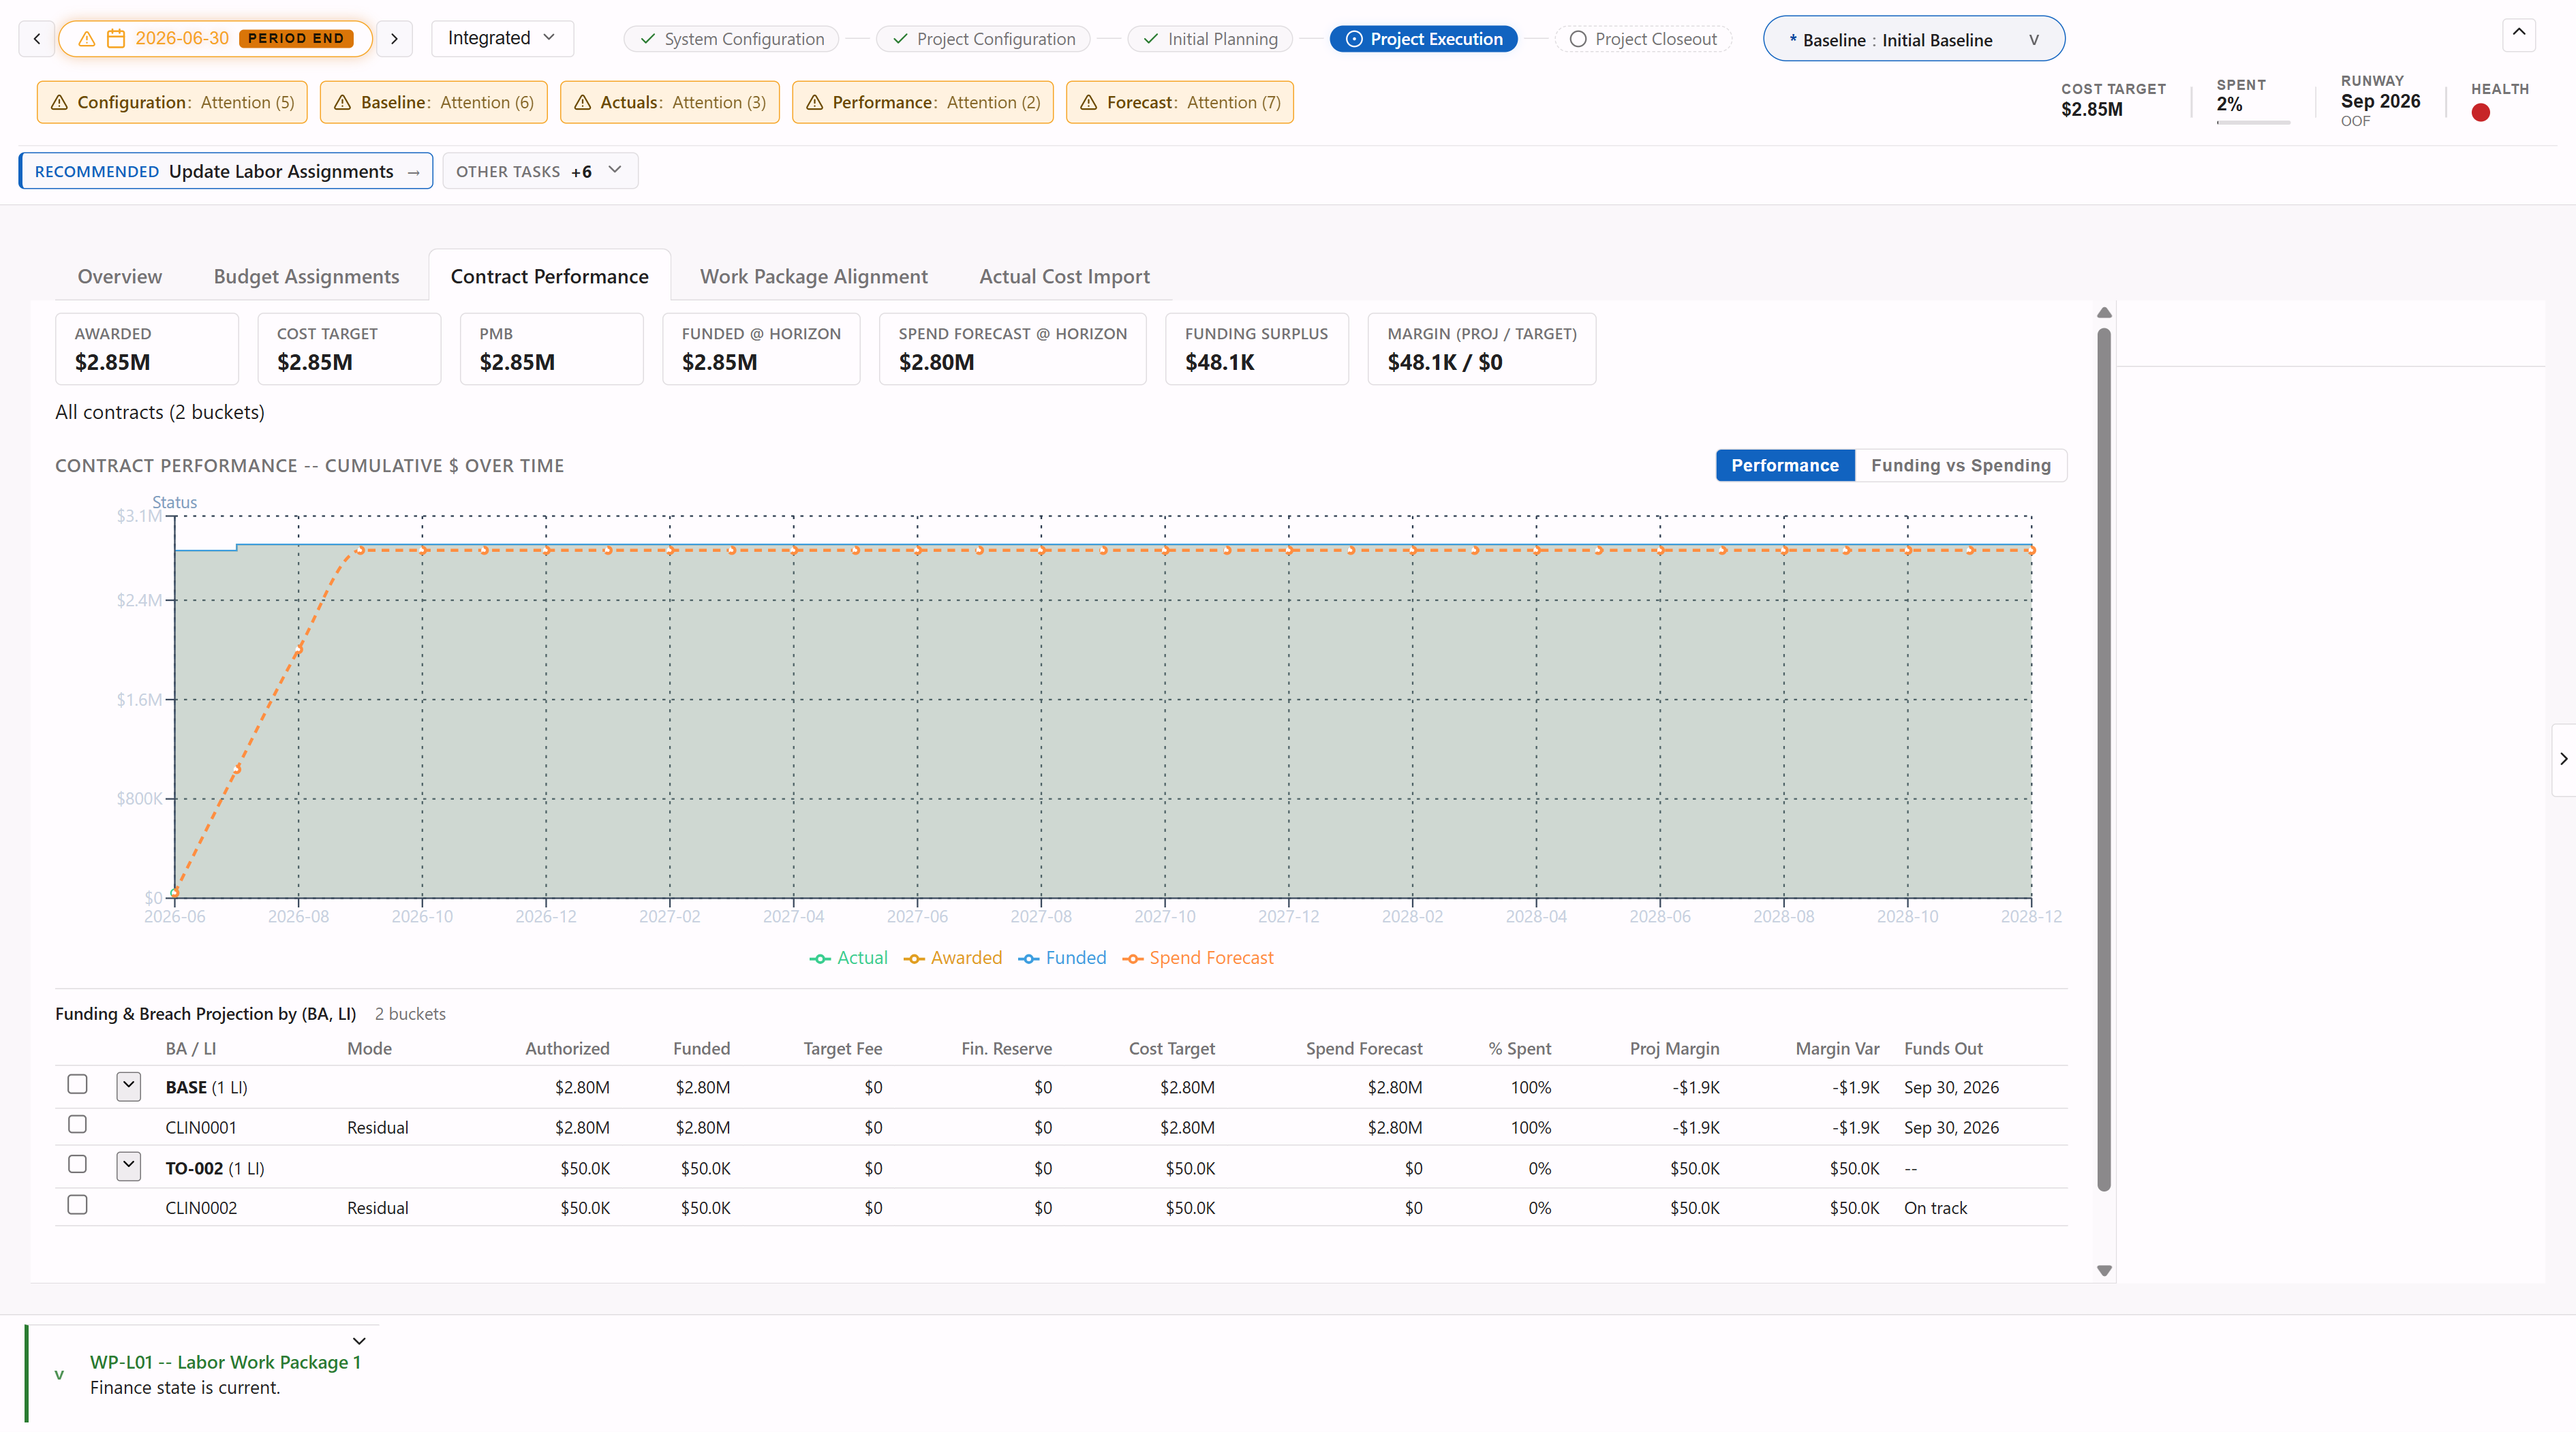The width and height of the screenshot is (2576, 1432).
Task: Click arrow on Update Labor Assignments
Action: (413, 172)
